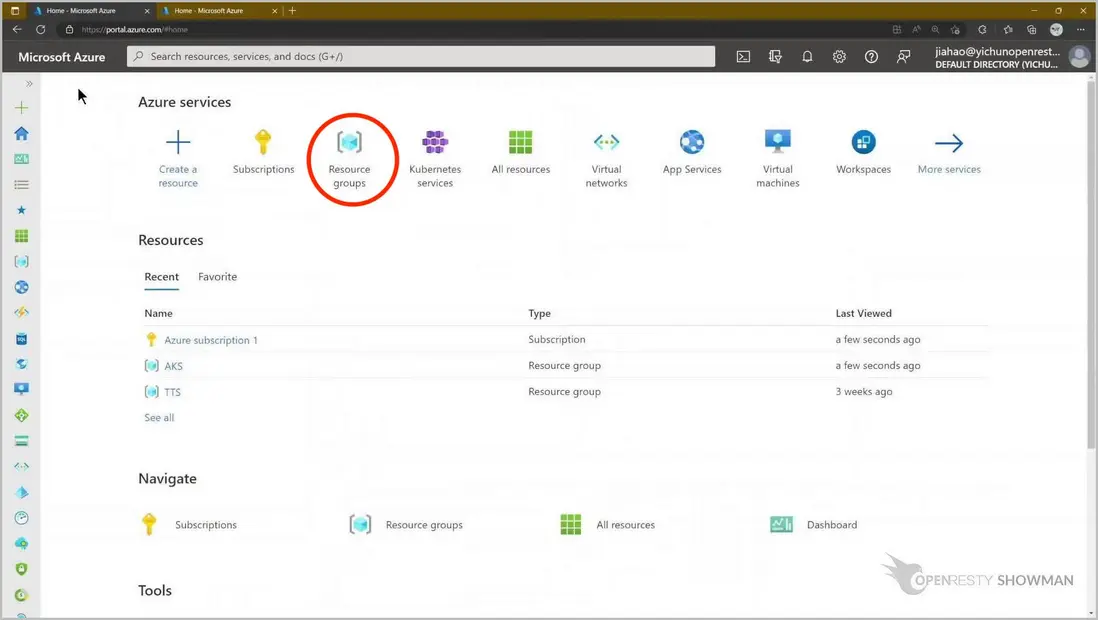This screenshot has width=1098, height=620.
Task: Open a new browser tab
Action: [292, 10]
